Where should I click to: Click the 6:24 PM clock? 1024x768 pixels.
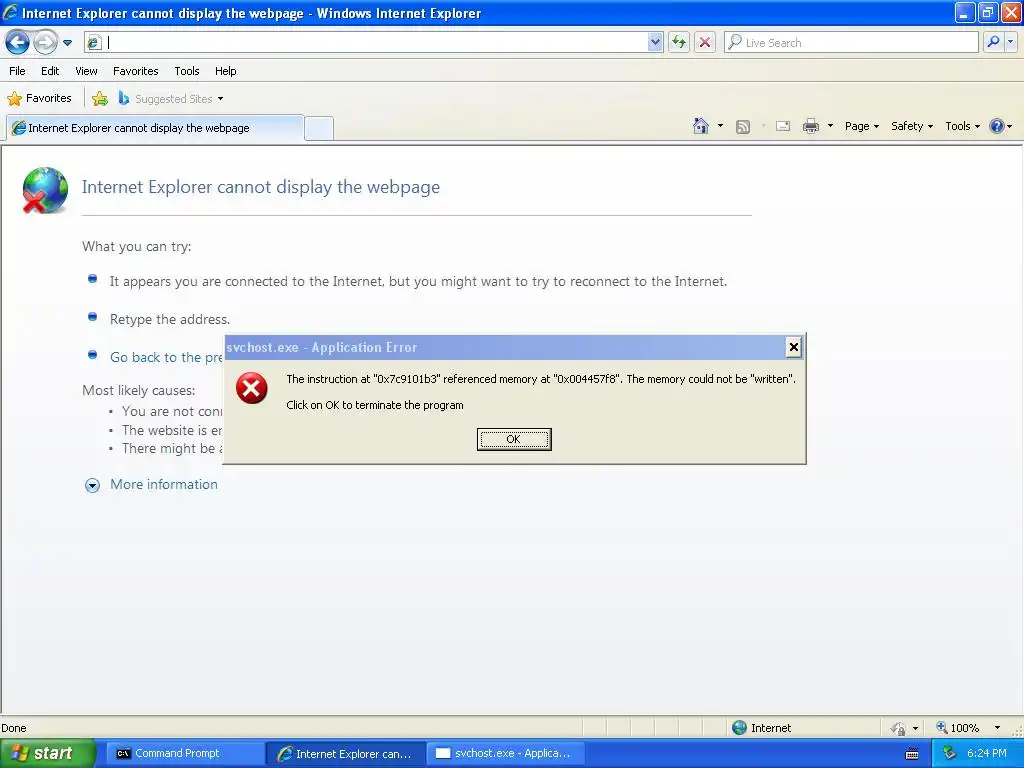click(986, 753)
